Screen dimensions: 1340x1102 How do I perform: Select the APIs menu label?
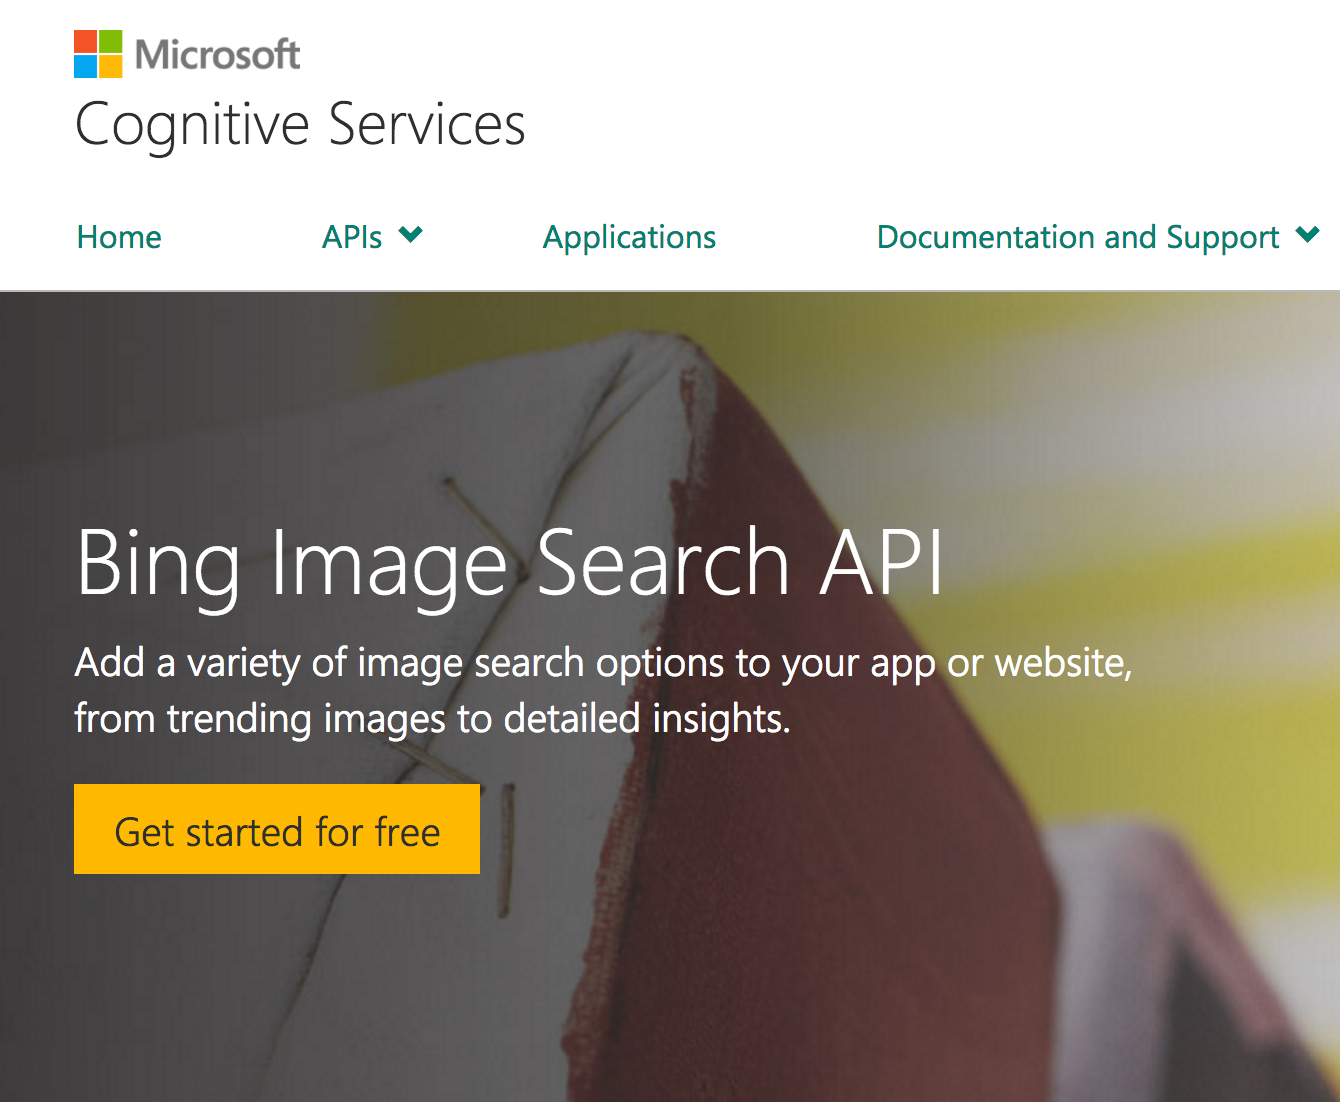tap(352, 237)
